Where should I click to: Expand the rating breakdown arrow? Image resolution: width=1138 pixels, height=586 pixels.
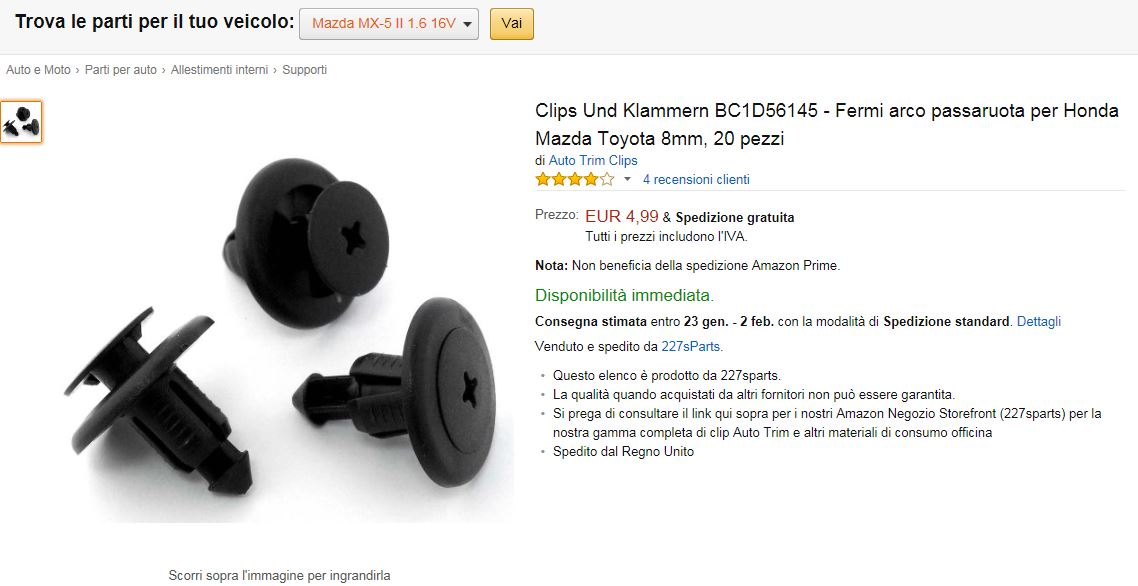click(x=628, y=179)
